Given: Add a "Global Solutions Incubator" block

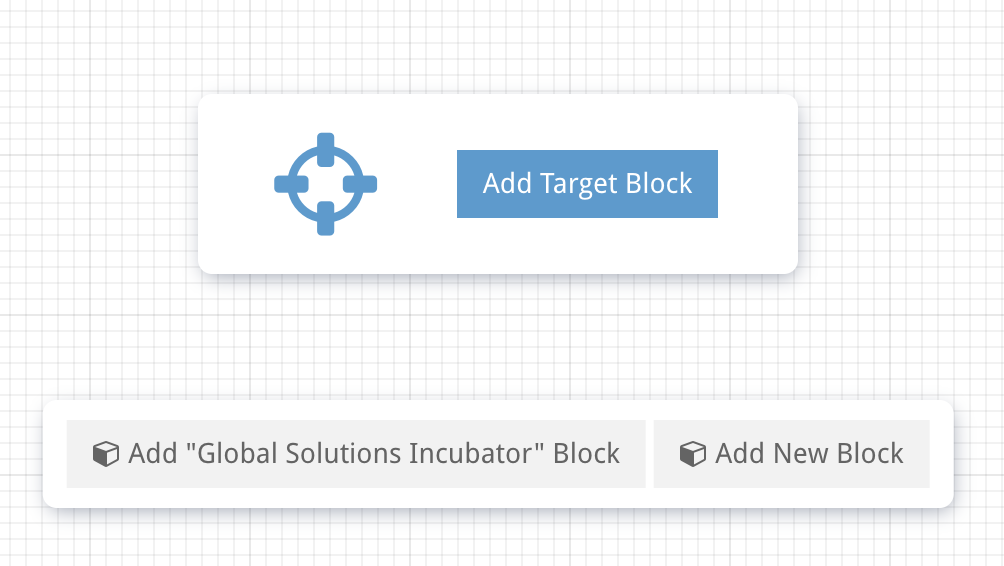Looking at the screenshot, I should click(x=356, y=454).
